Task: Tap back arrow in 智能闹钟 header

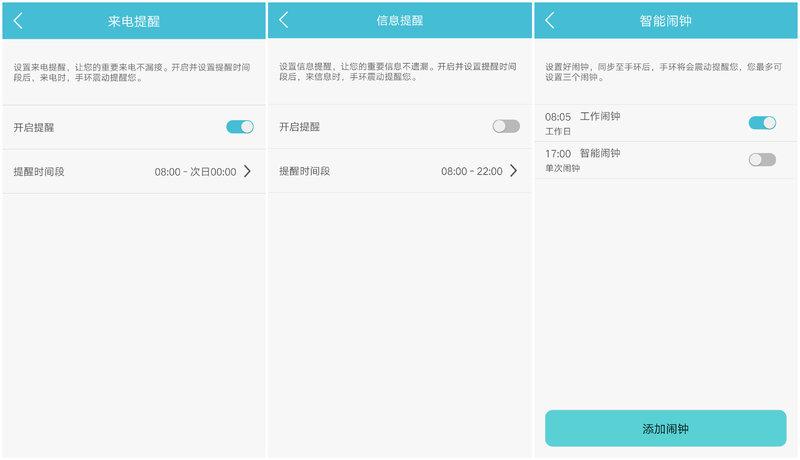Action: click(551, 21)
